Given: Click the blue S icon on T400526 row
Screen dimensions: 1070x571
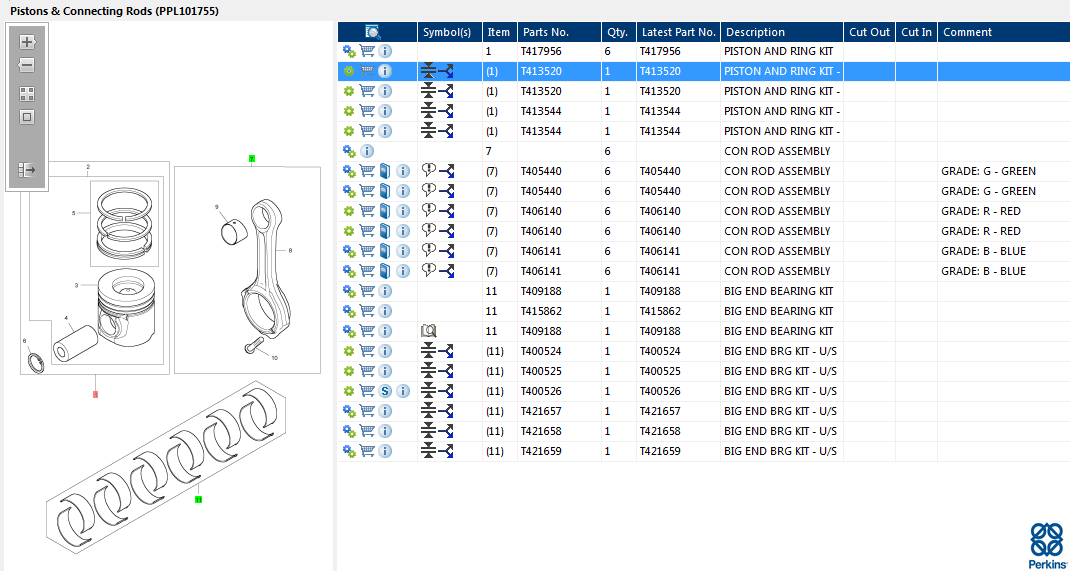Looking at the screenshot, I should click(385, 391).
